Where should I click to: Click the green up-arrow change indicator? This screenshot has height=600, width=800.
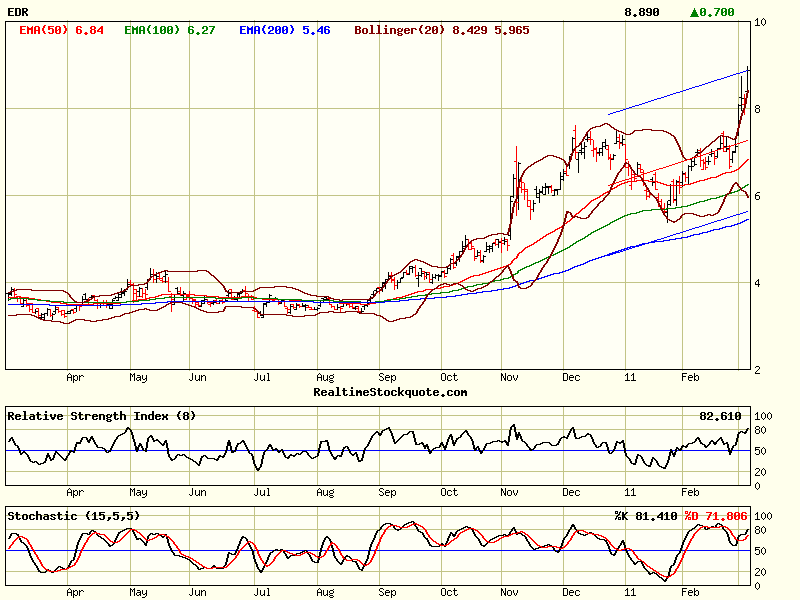694,12
